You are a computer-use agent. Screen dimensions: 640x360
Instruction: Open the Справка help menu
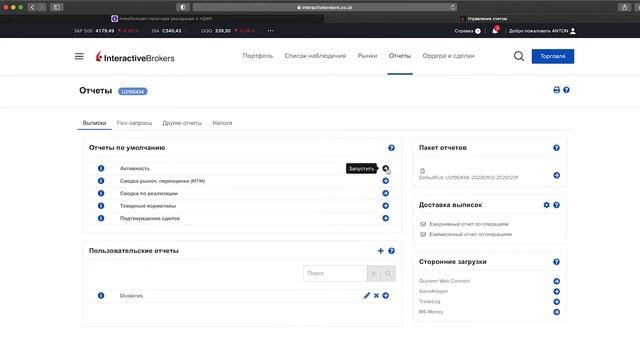click(467, 31)
